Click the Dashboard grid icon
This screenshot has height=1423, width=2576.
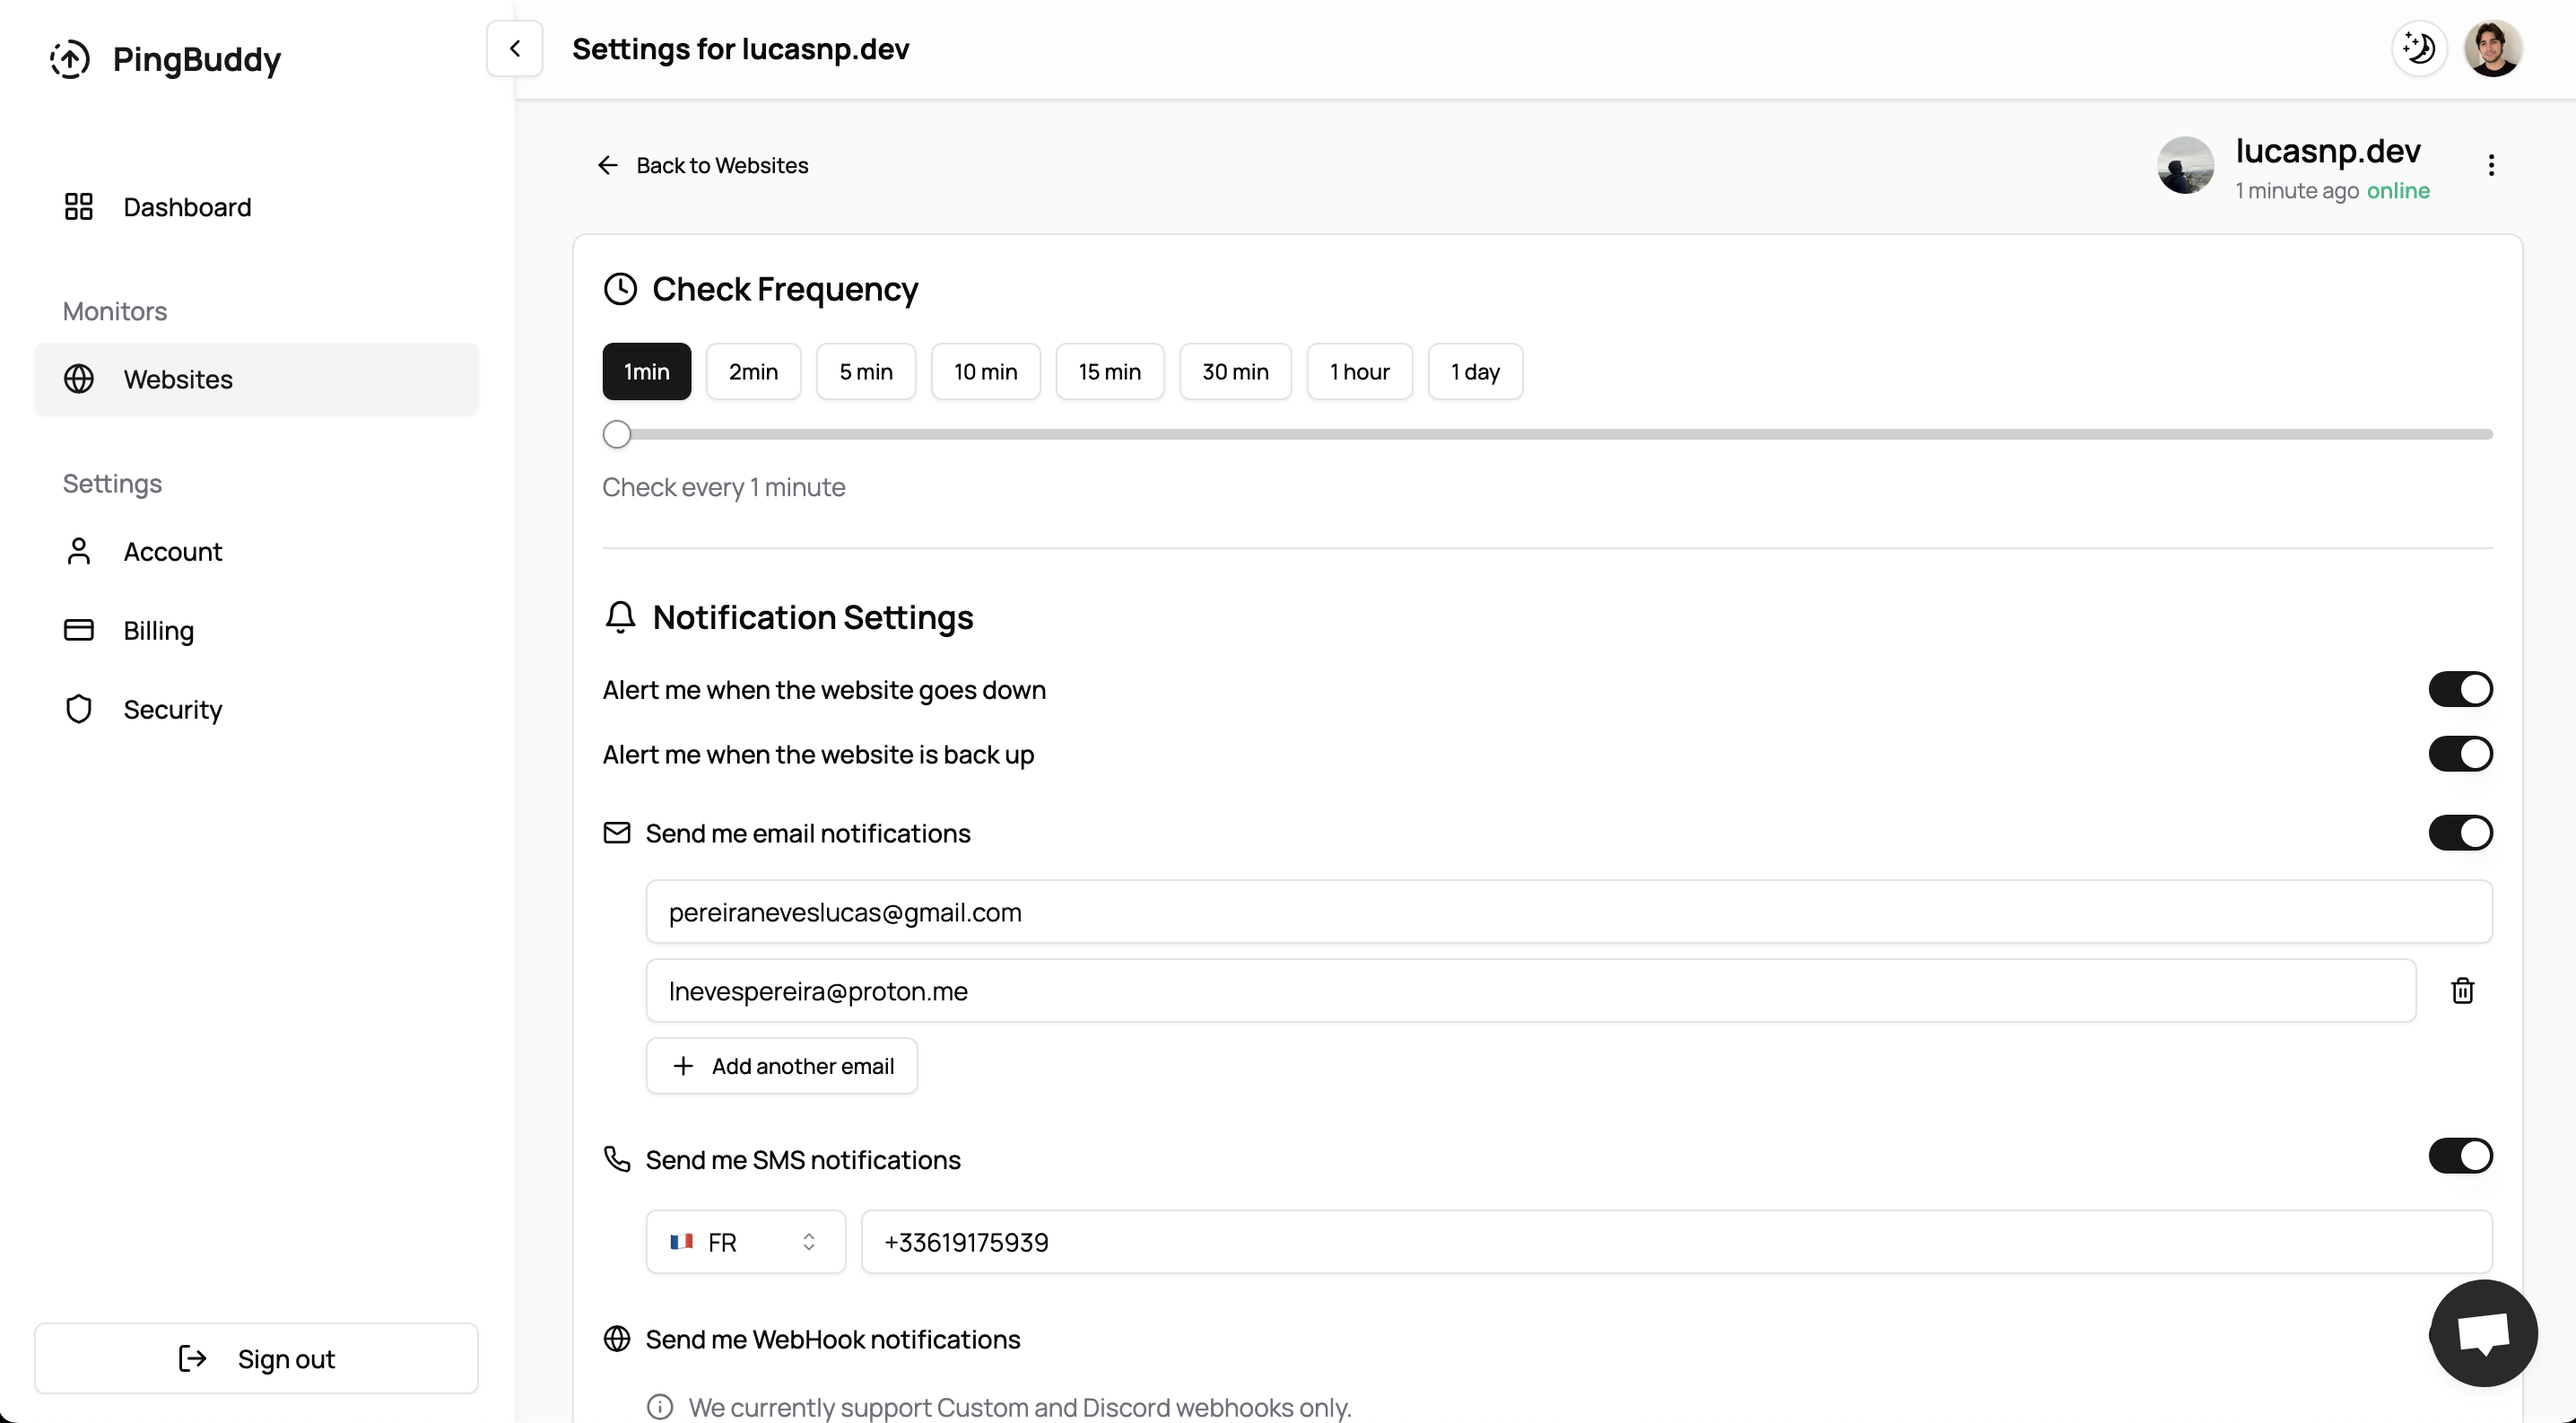pos(78,207)
